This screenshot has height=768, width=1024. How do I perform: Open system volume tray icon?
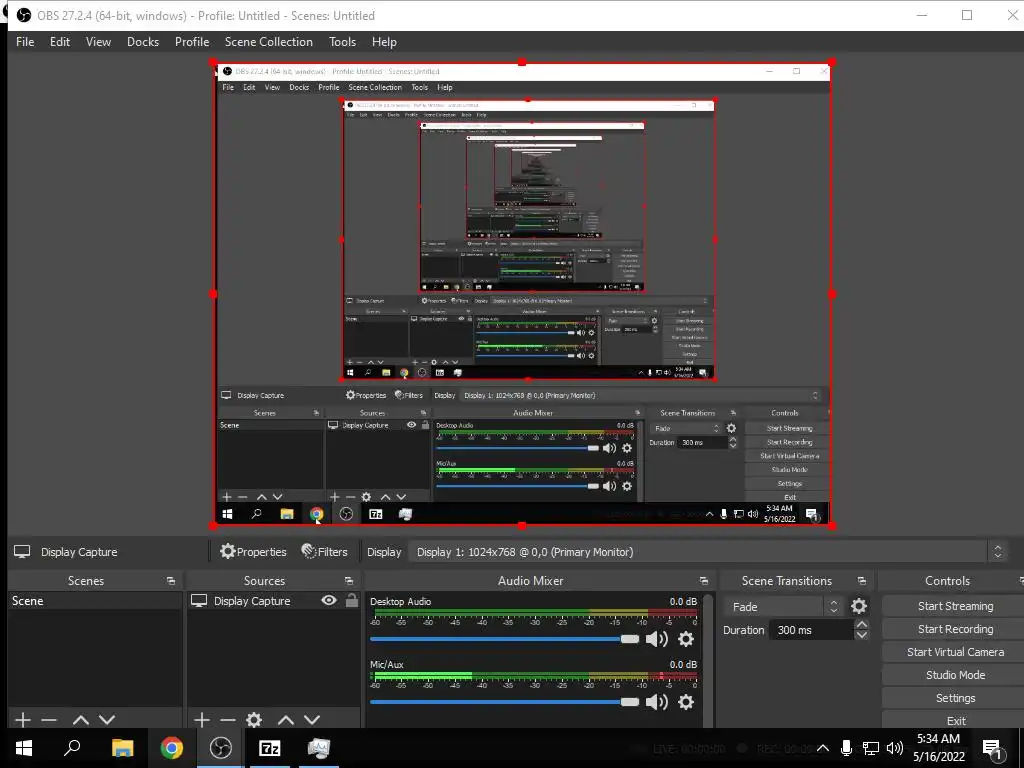point(895,748)
